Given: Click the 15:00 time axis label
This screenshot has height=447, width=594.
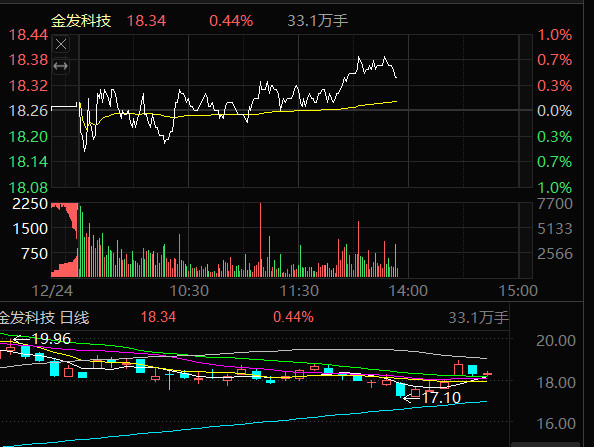Looking at the screenshot, I should (518, 291).
